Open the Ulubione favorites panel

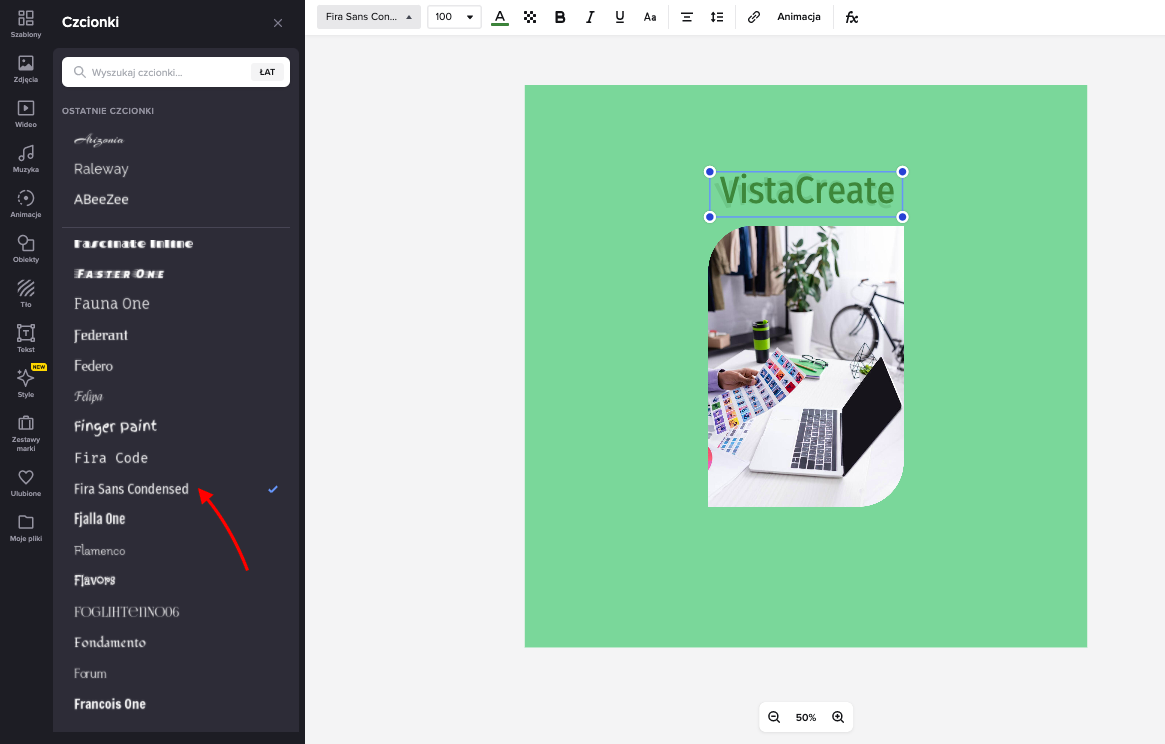[26, 483]
